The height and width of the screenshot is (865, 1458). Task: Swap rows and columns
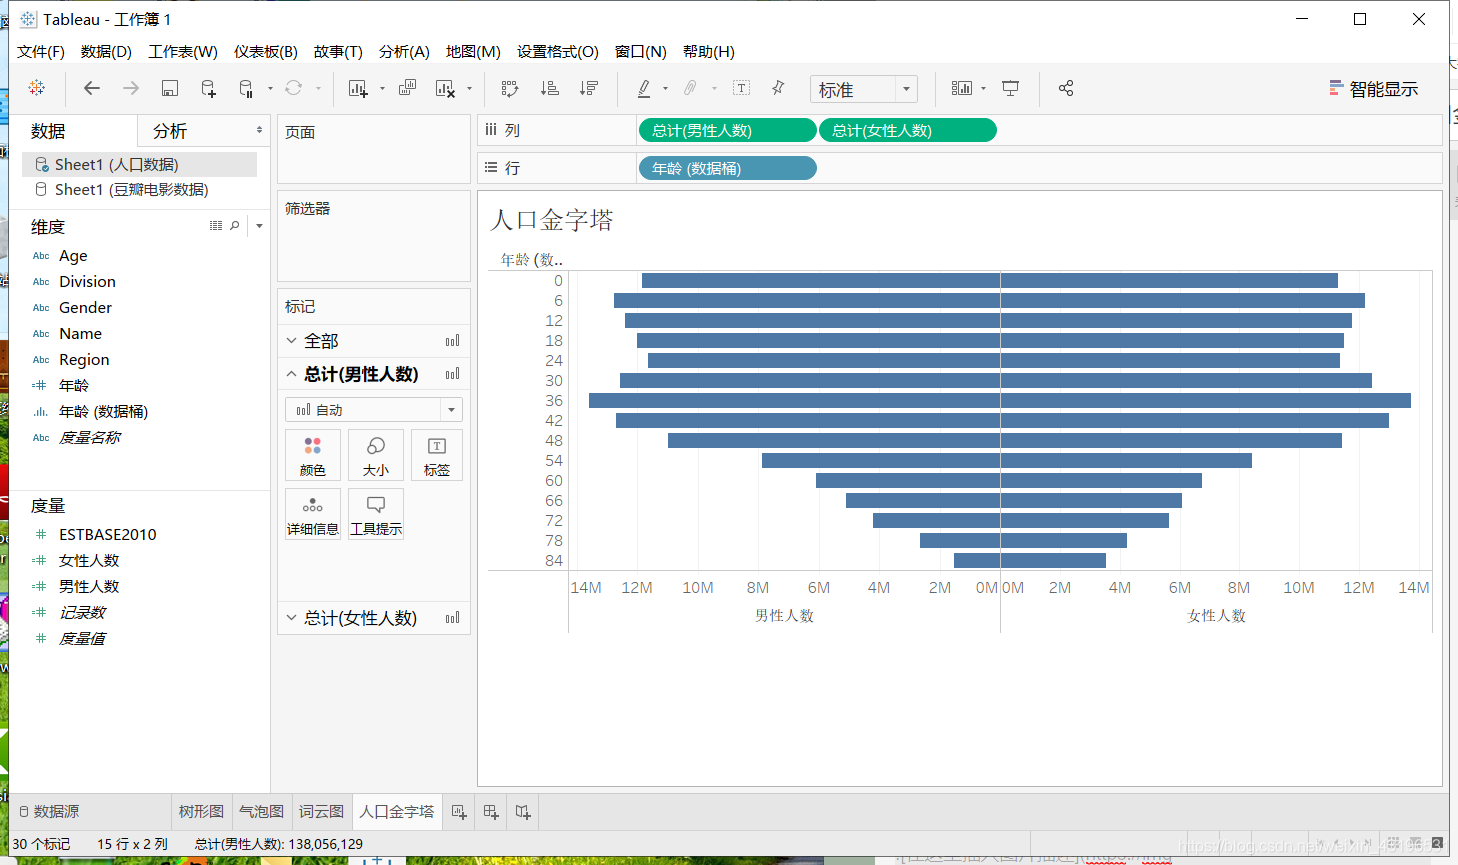(510, 88)
